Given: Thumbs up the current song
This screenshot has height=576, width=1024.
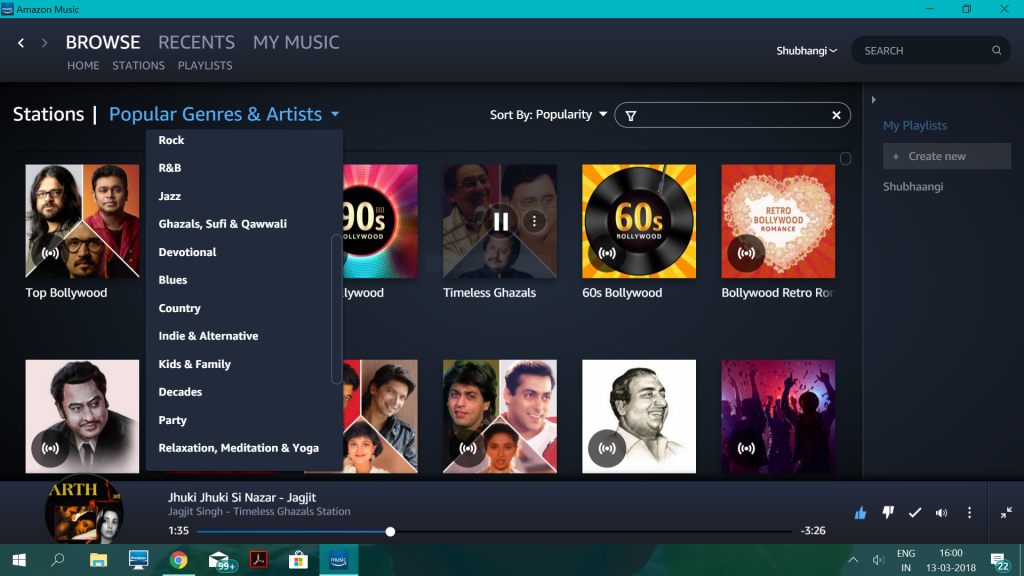Looking at the screenshot, I should 860,513.
